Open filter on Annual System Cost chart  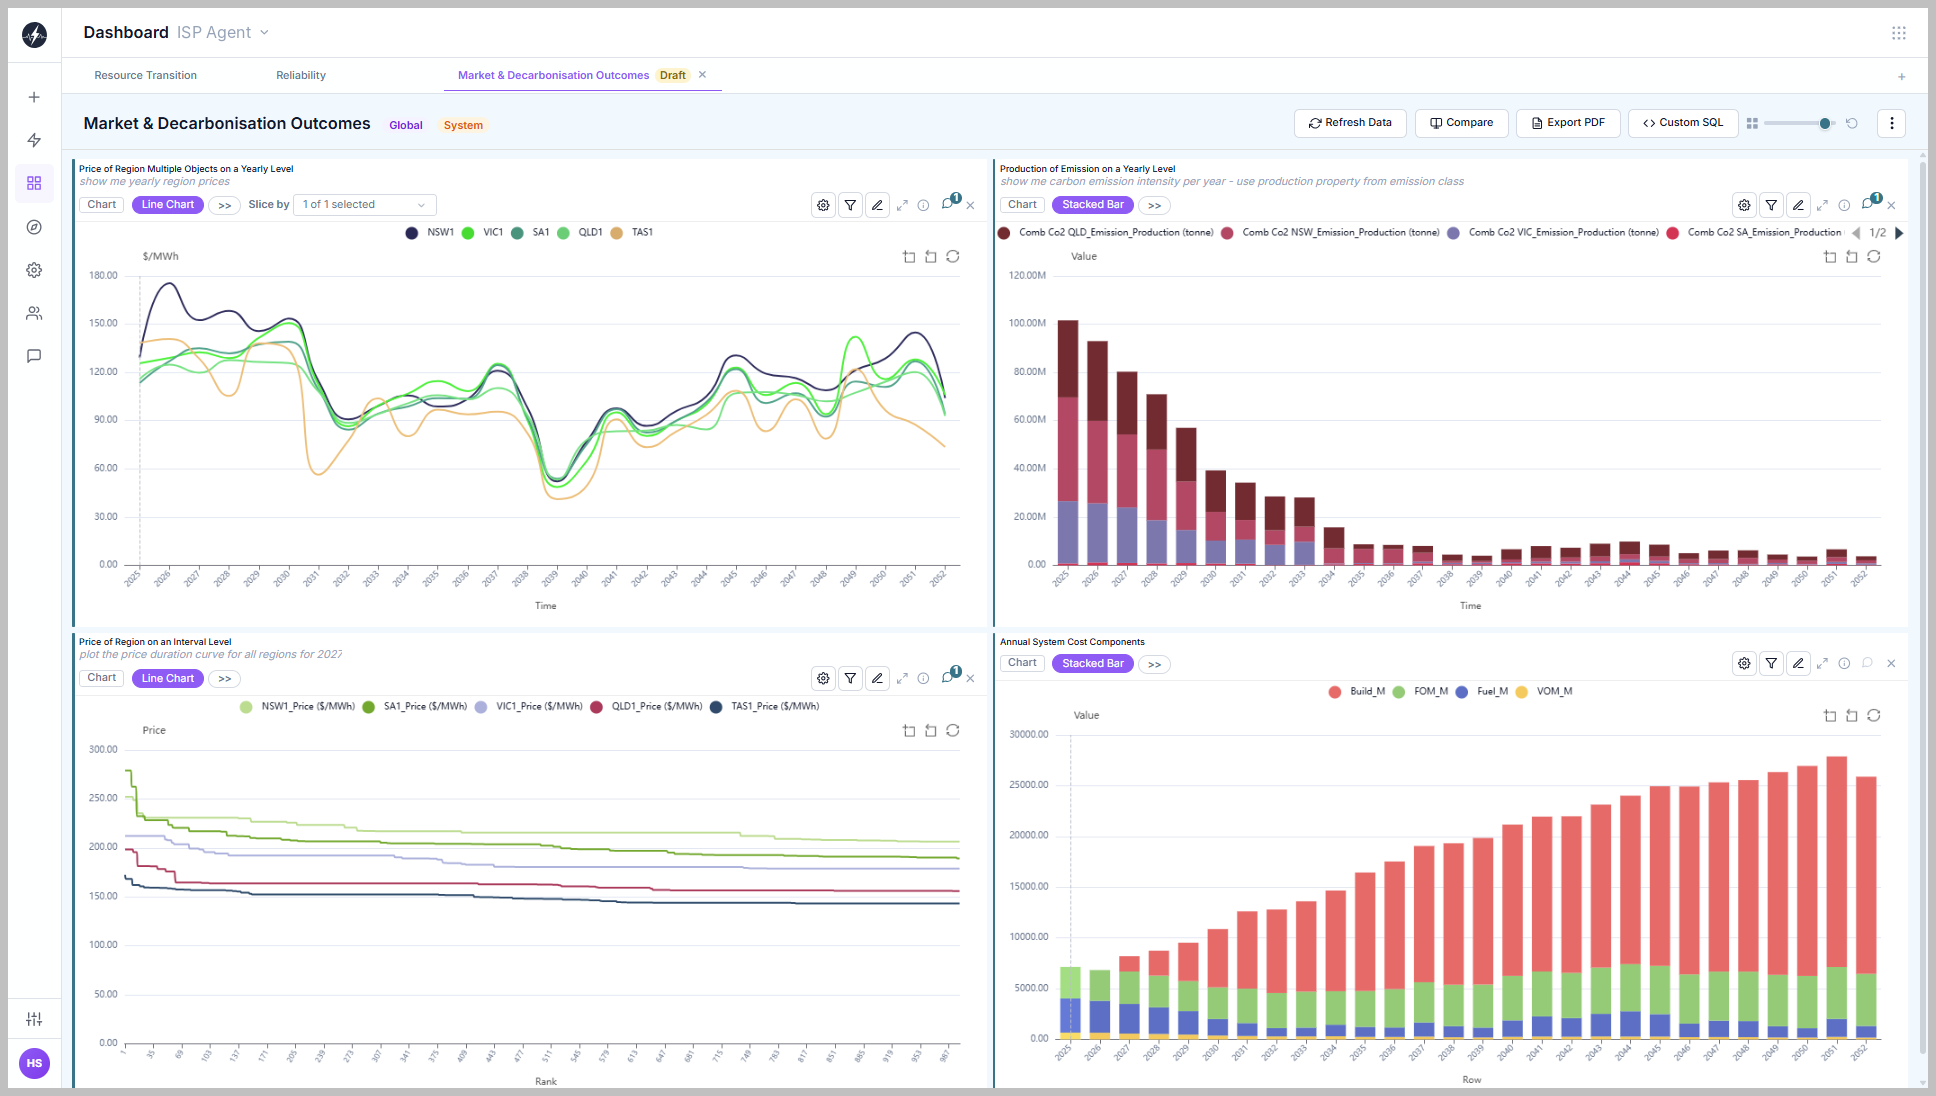click(1771, 663)
